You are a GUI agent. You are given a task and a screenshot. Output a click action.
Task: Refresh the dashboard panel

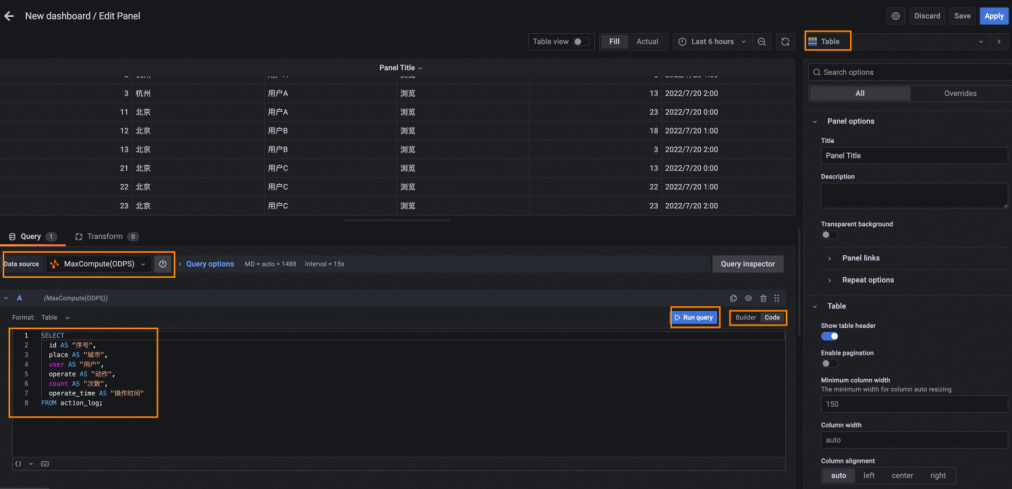click(x=785, y=41)
